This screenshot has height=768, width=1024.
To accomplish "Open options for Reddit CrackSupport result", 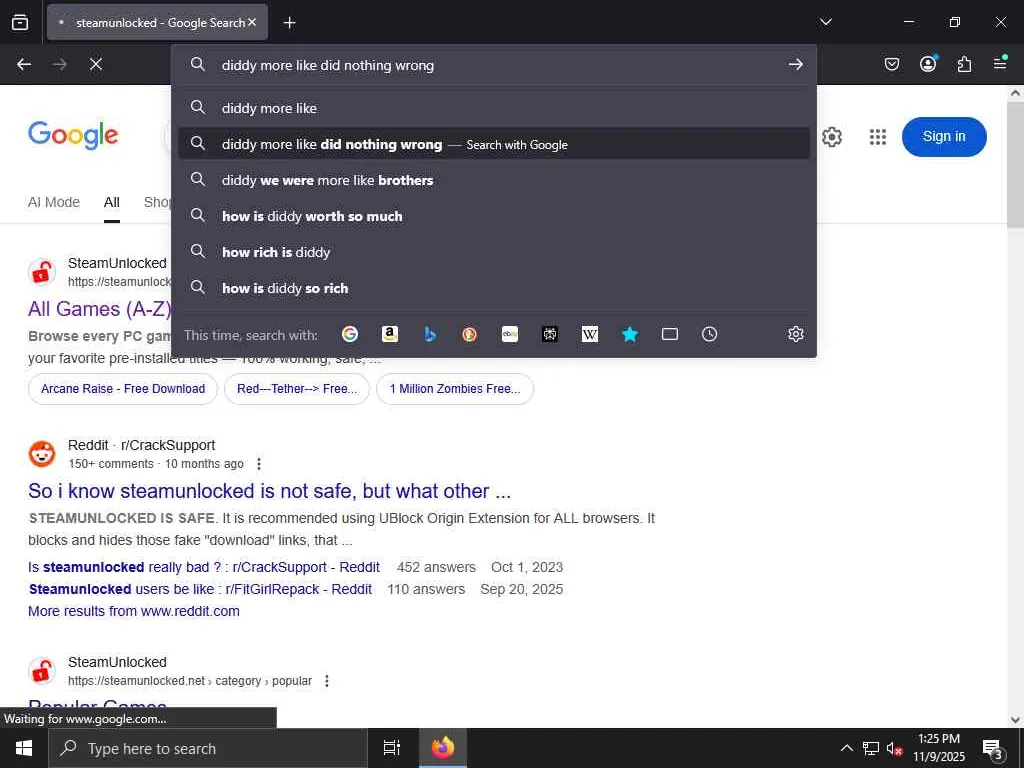I will (259, 464).
